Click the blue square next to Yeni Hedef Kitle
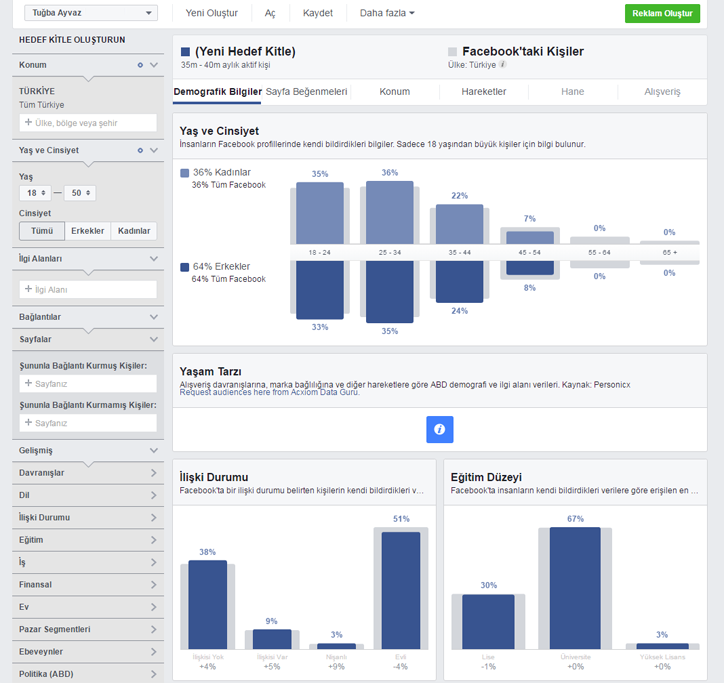This screenshot has height=683, width=724. 185,51
